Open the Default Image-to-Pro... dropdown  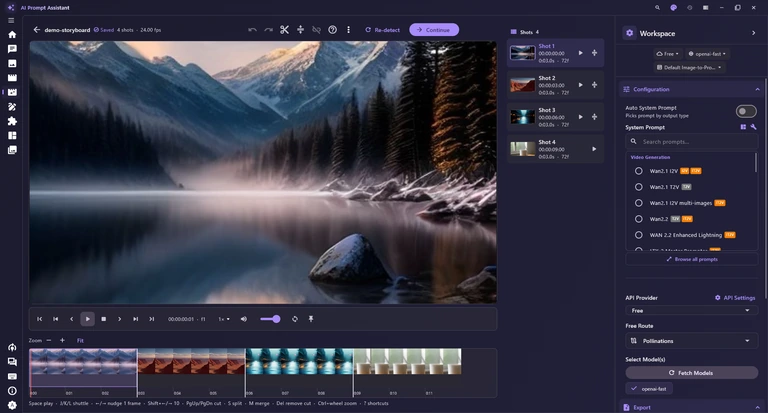point(689,68)
